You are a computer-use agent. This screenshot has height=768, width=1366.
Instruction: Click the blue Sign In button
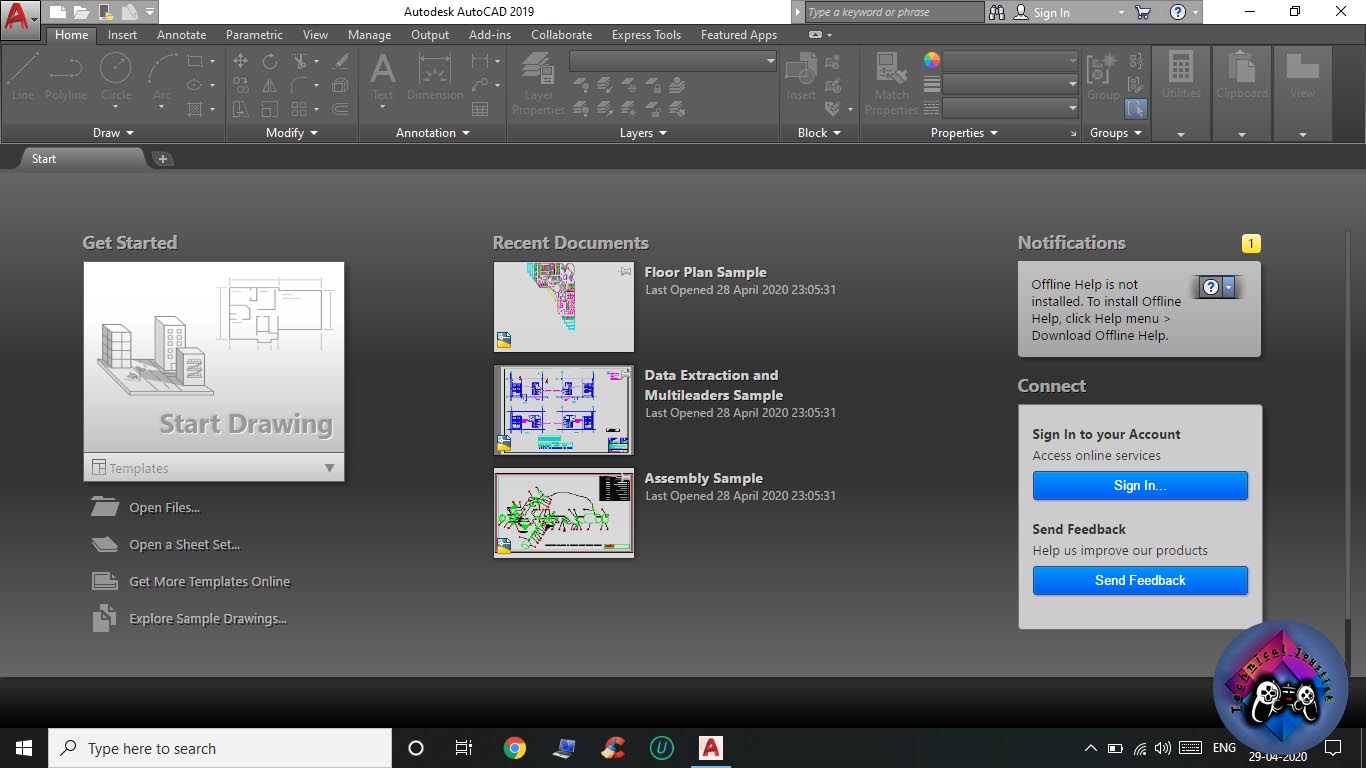[x=1140, y=485]
